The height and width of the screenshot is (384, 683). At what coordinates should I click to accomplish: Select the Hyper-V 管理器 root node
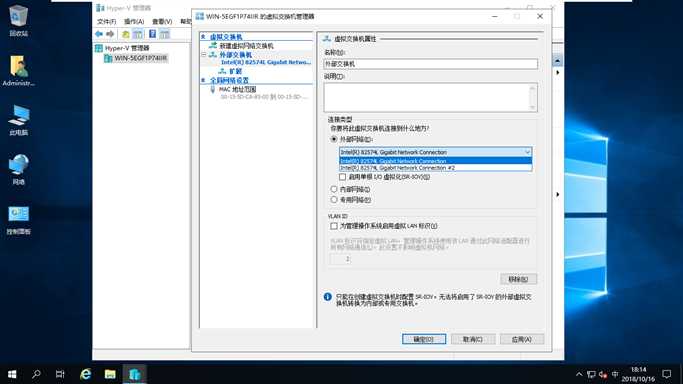coord(127,48)
